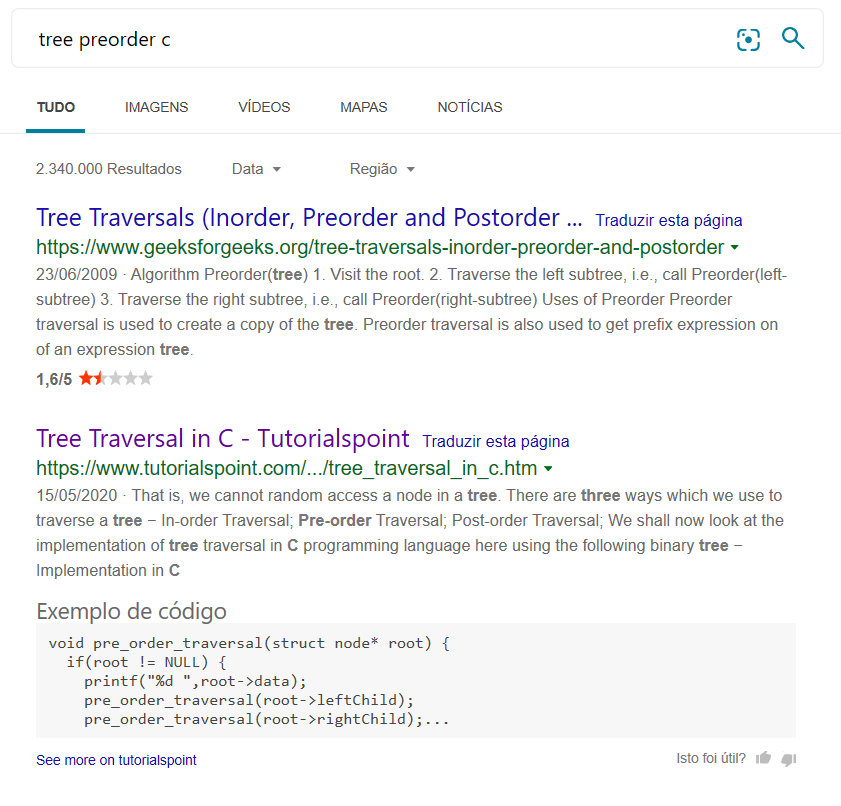
Task: Click the thumbs up feedback icon
Action: [763, 758]
